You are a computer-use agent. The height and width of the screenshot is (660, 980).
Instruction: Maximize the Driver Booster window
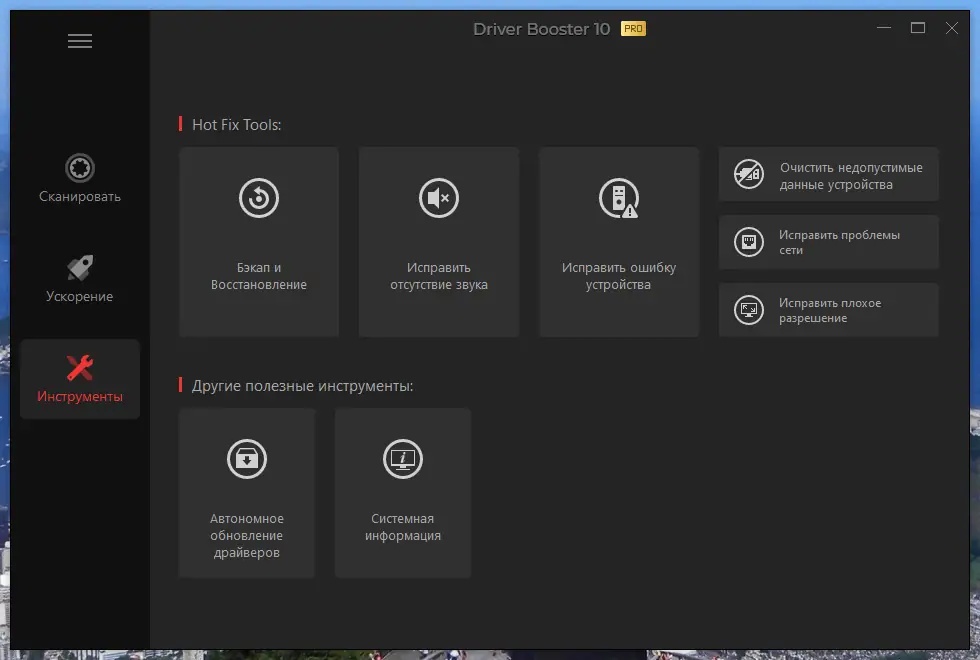tap(918, 28)
